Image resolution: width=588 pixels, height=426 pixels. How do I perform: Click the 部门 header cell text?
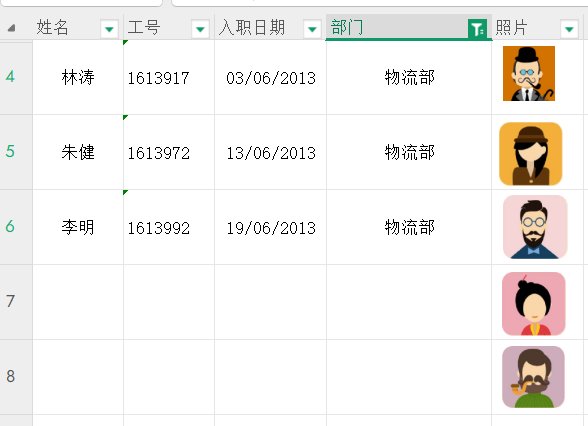pyautogui.click(x=347, y=28)
